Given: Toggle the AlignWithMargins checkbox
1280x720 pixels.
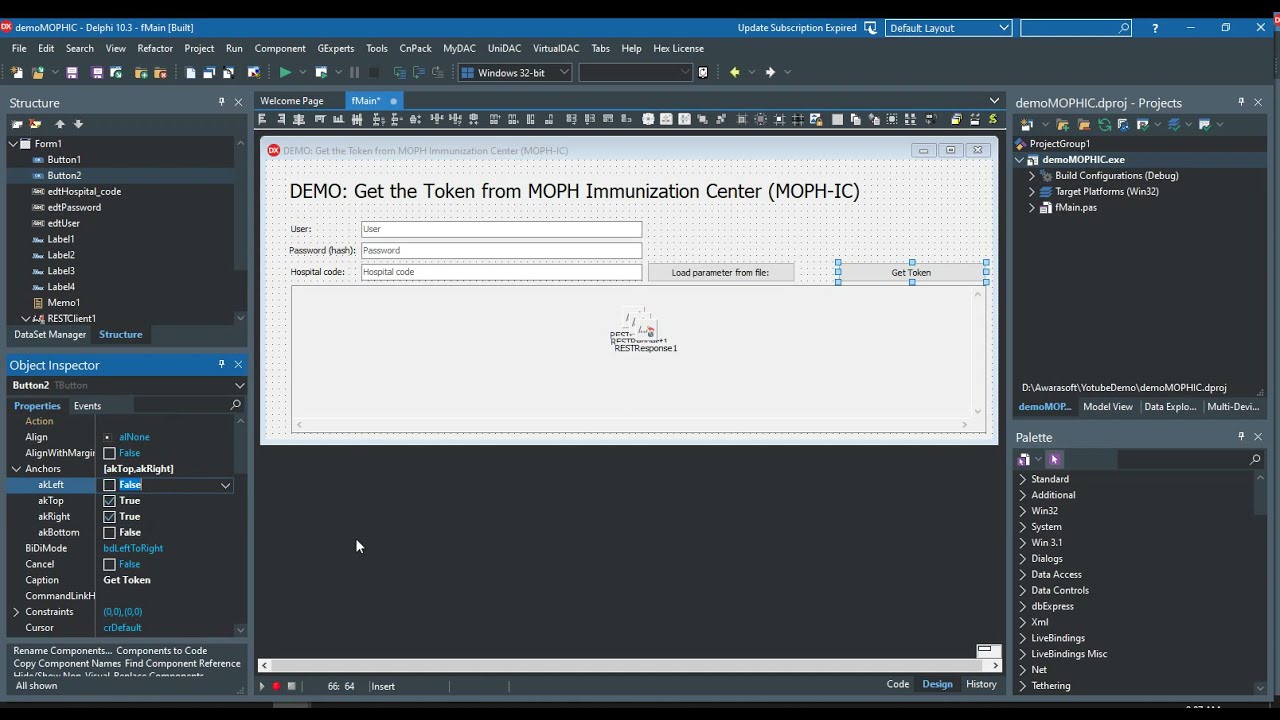Looking at the screenshot, I should point(110,453).
